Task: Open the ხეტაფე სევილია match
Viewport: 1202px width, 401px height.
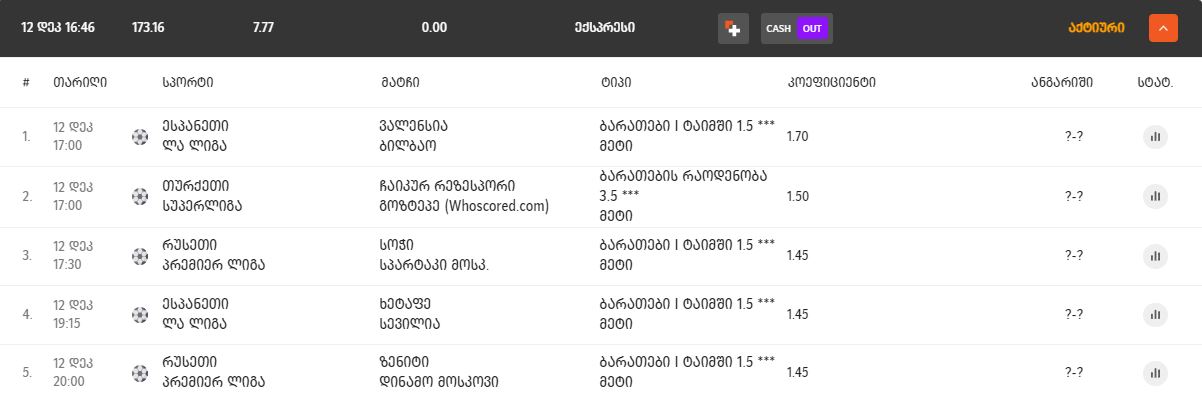Action: coord(410,314)
